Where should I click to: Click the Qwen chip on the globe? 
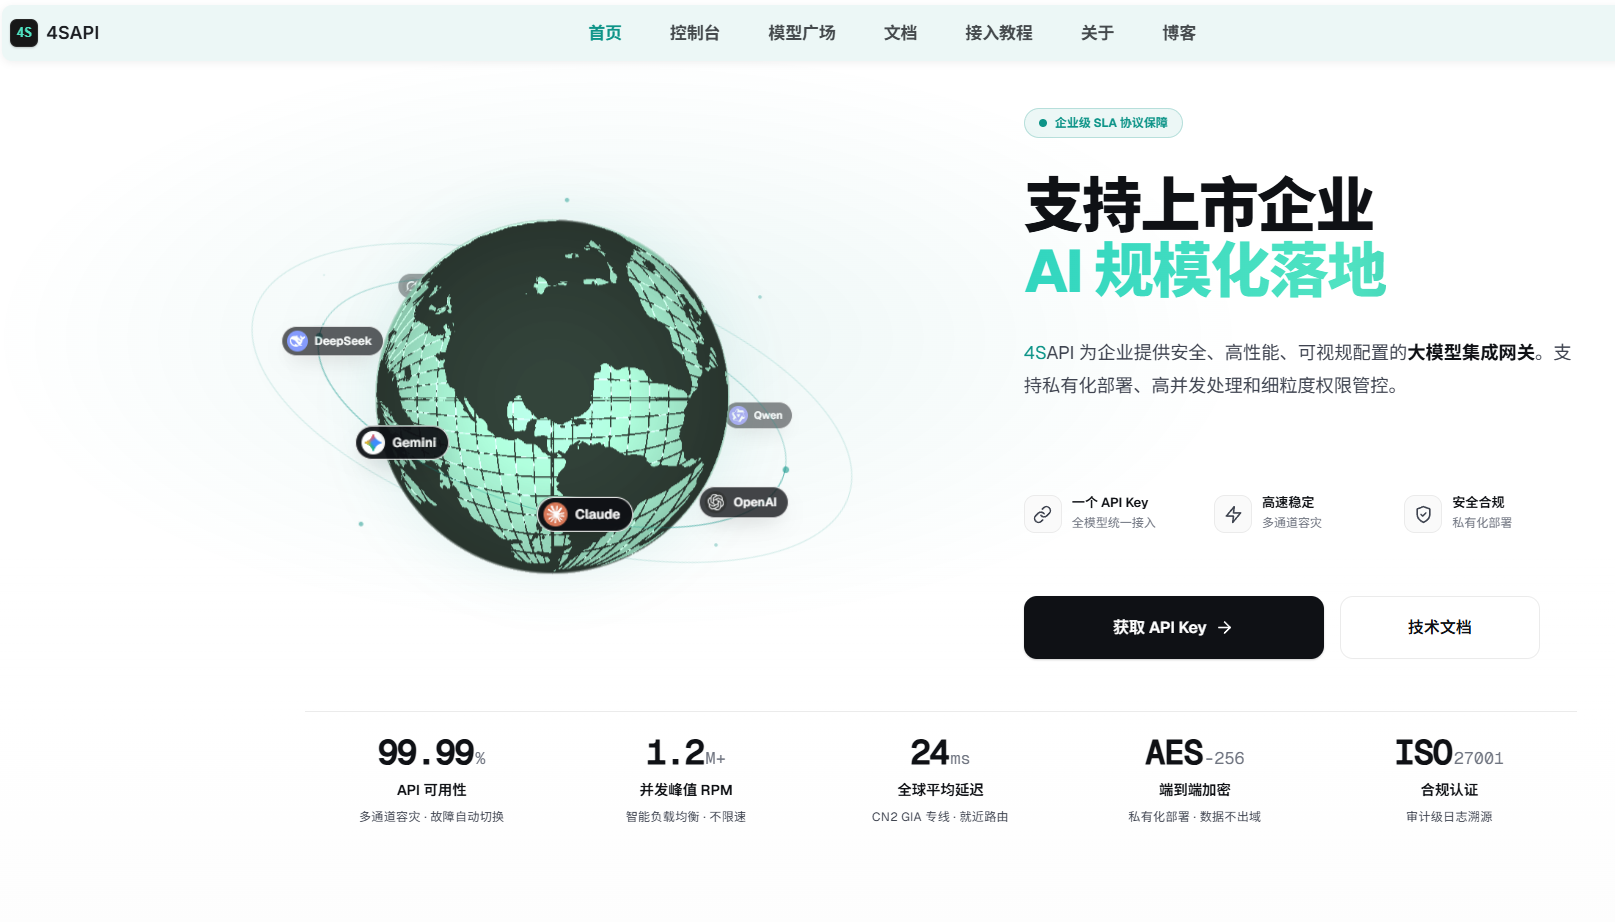pos(759,415)
